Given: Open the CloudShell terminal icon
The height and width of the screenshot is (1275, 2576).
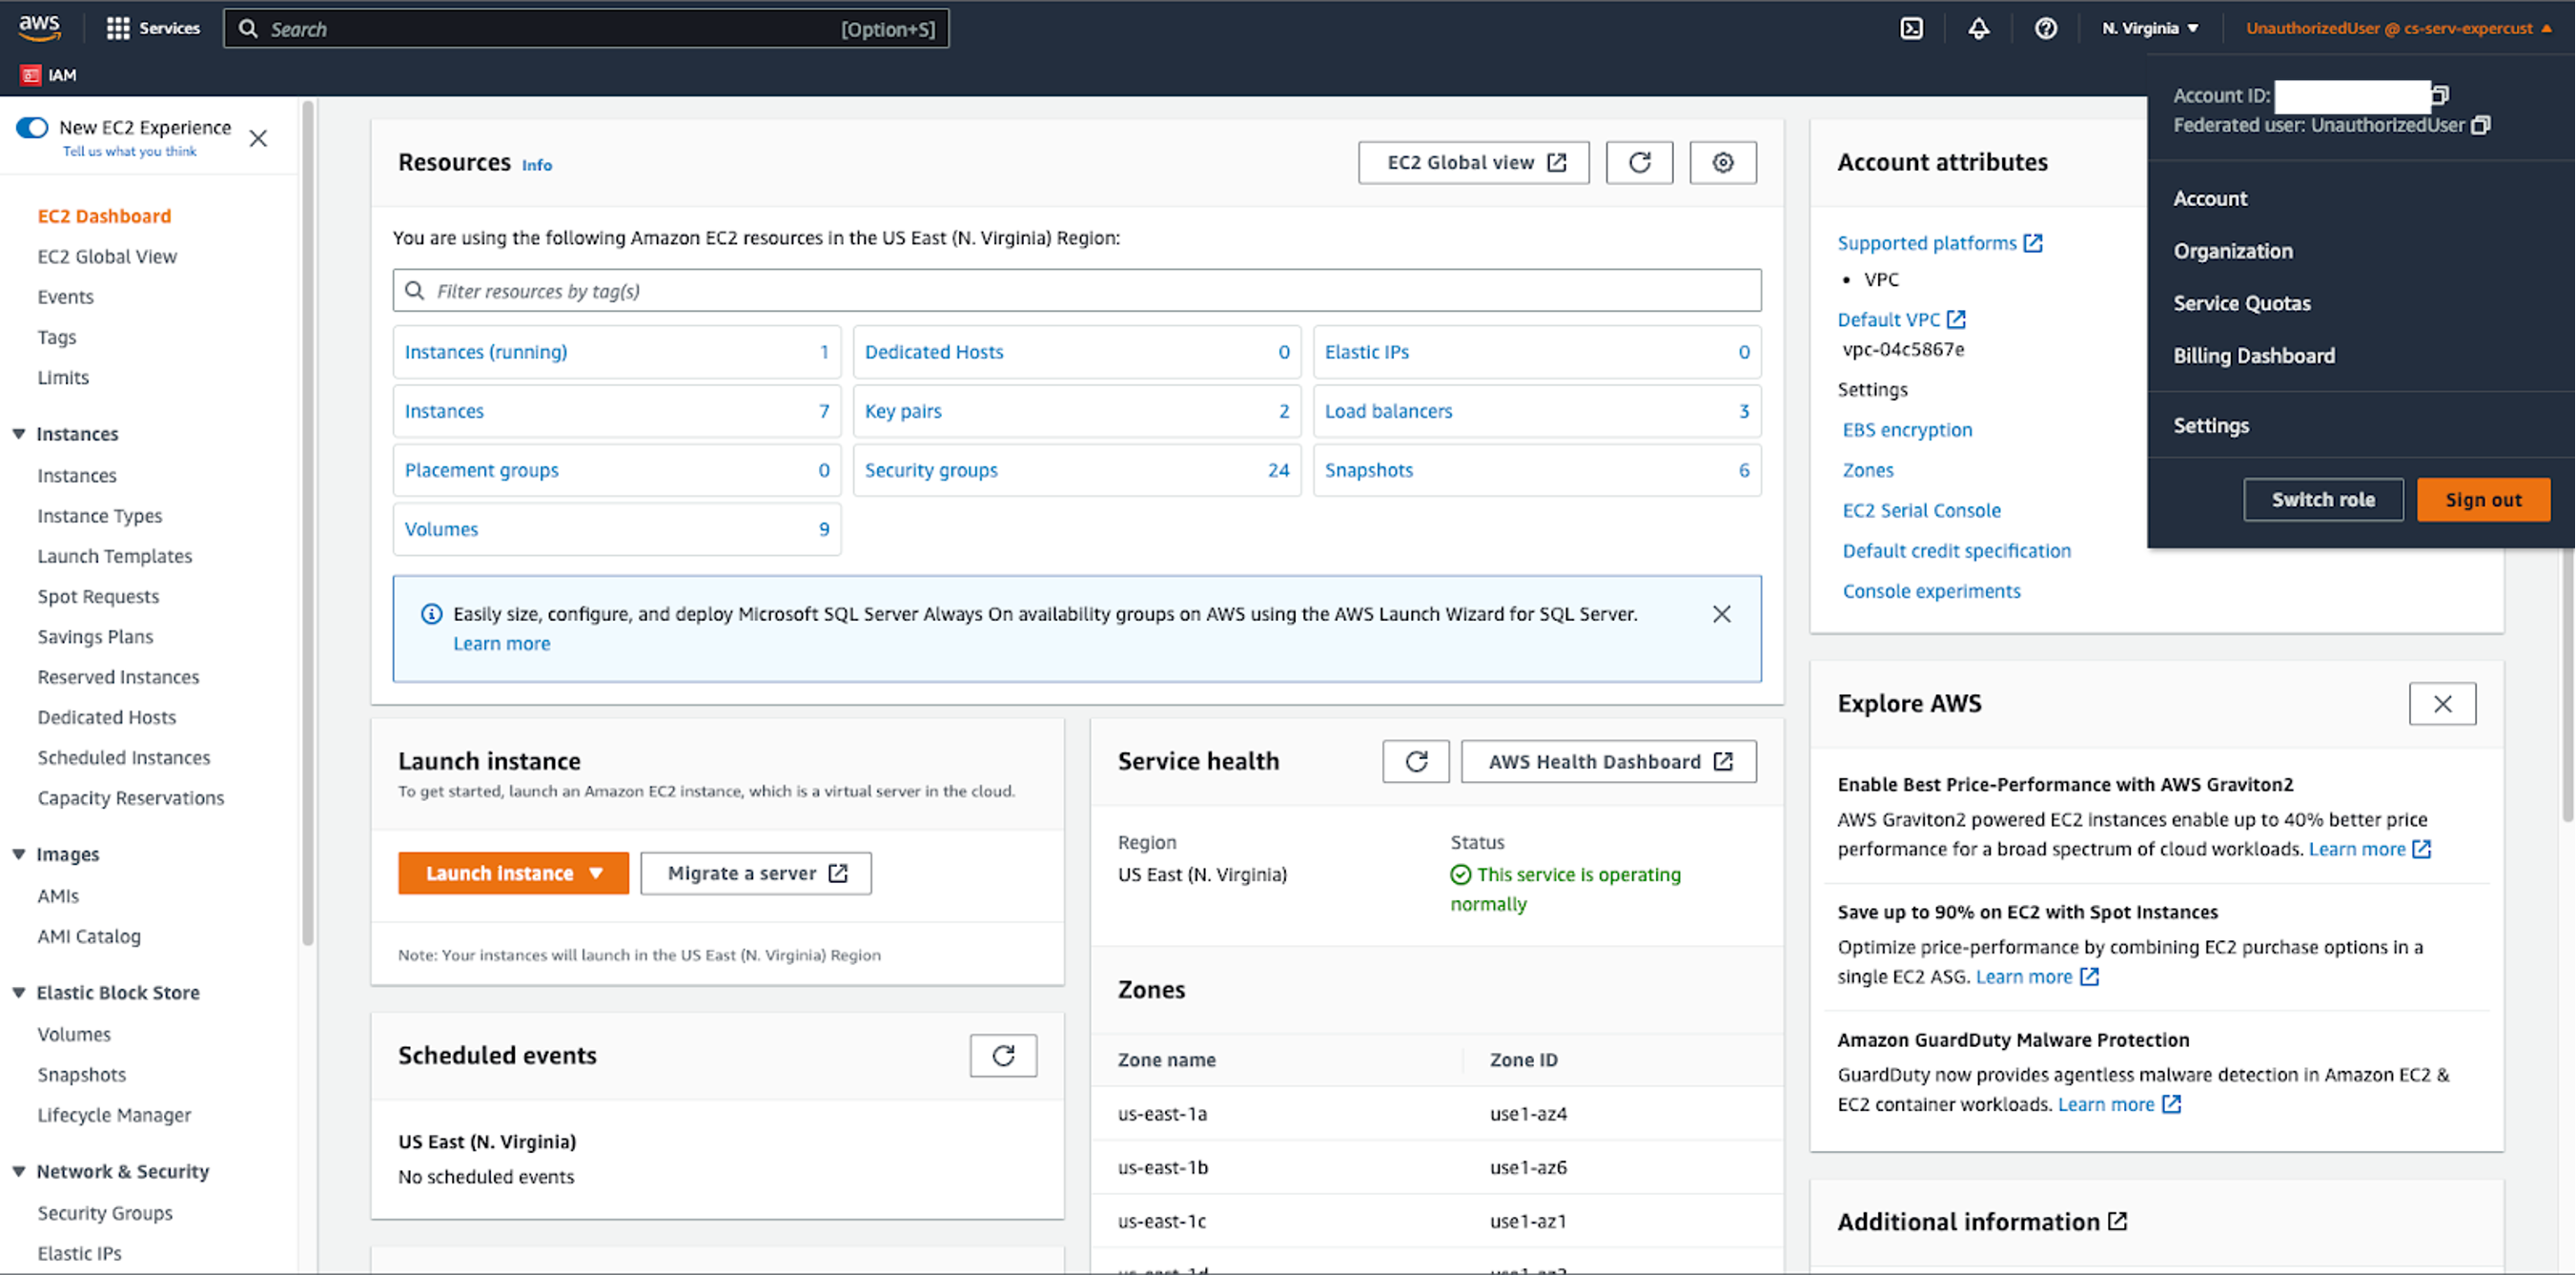Looking at the screenshot, I should pos(1911,28).
